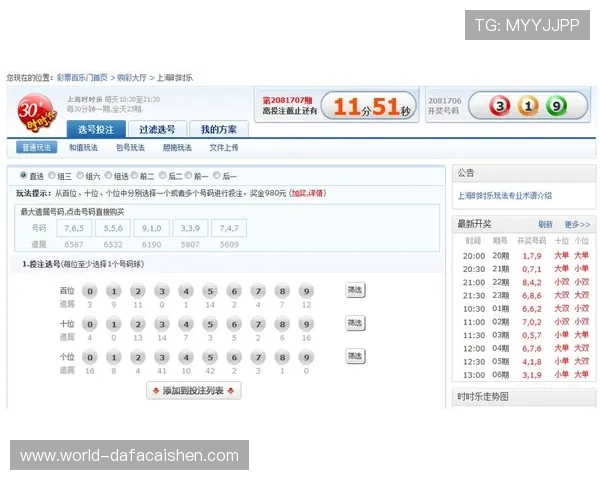Open 上海时时乐玩法专业术语介绍 announcement link
Viewport: 600px width, 480px height.
click(505, 196)
